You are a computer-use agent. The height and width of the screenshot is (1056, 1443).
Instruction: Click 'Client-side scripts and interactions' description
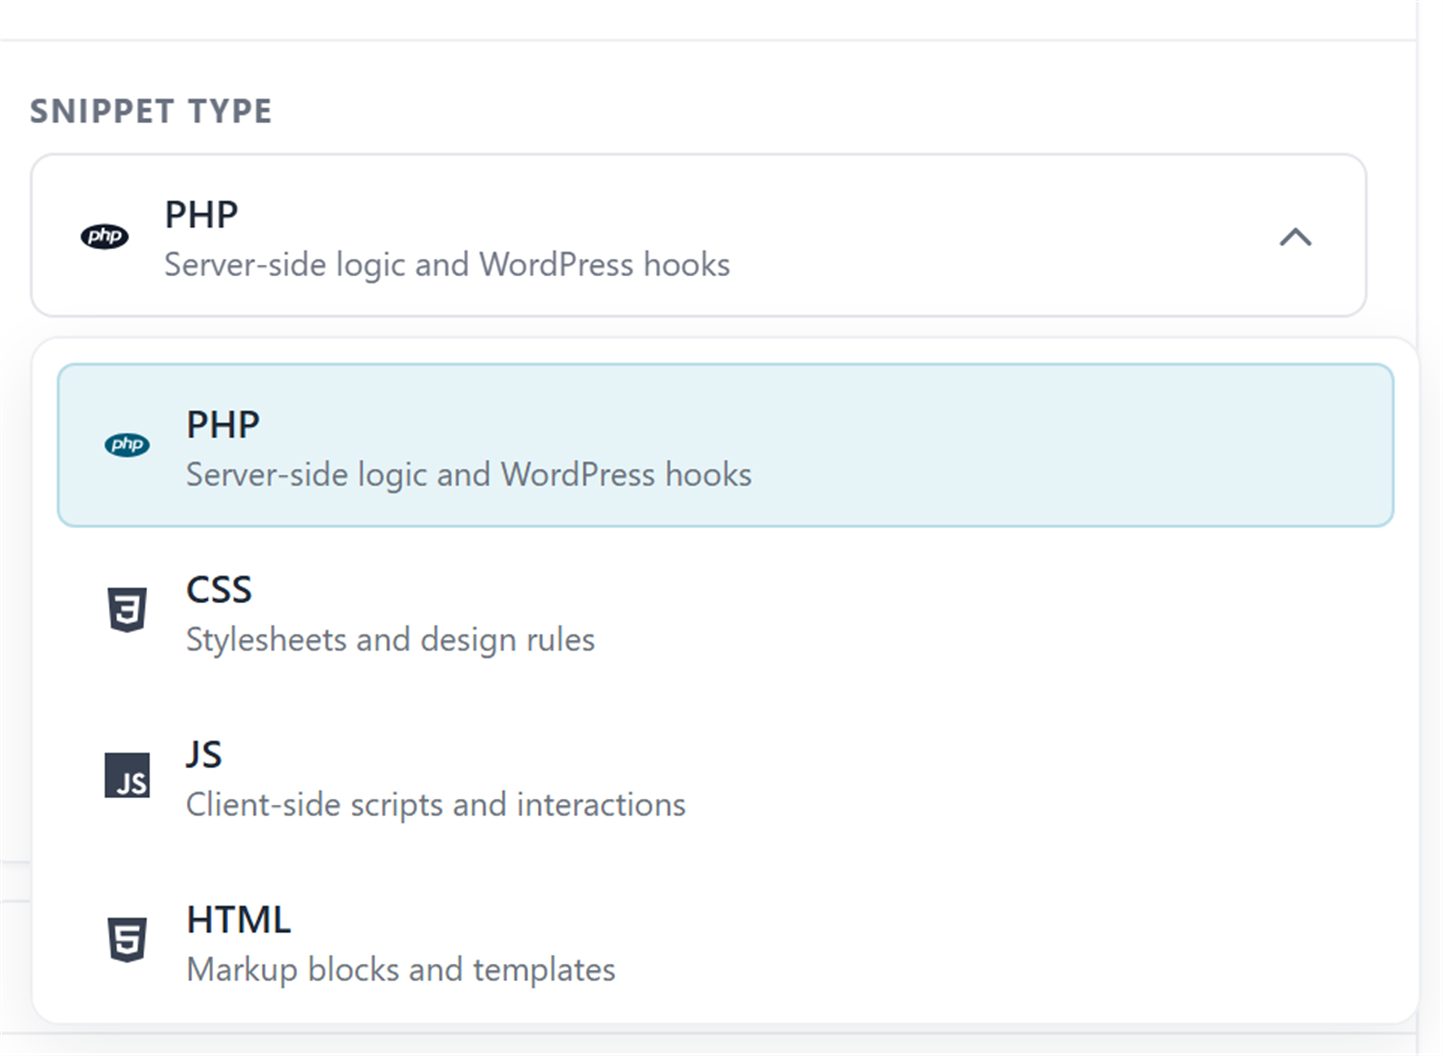click(x=436, y=804)
